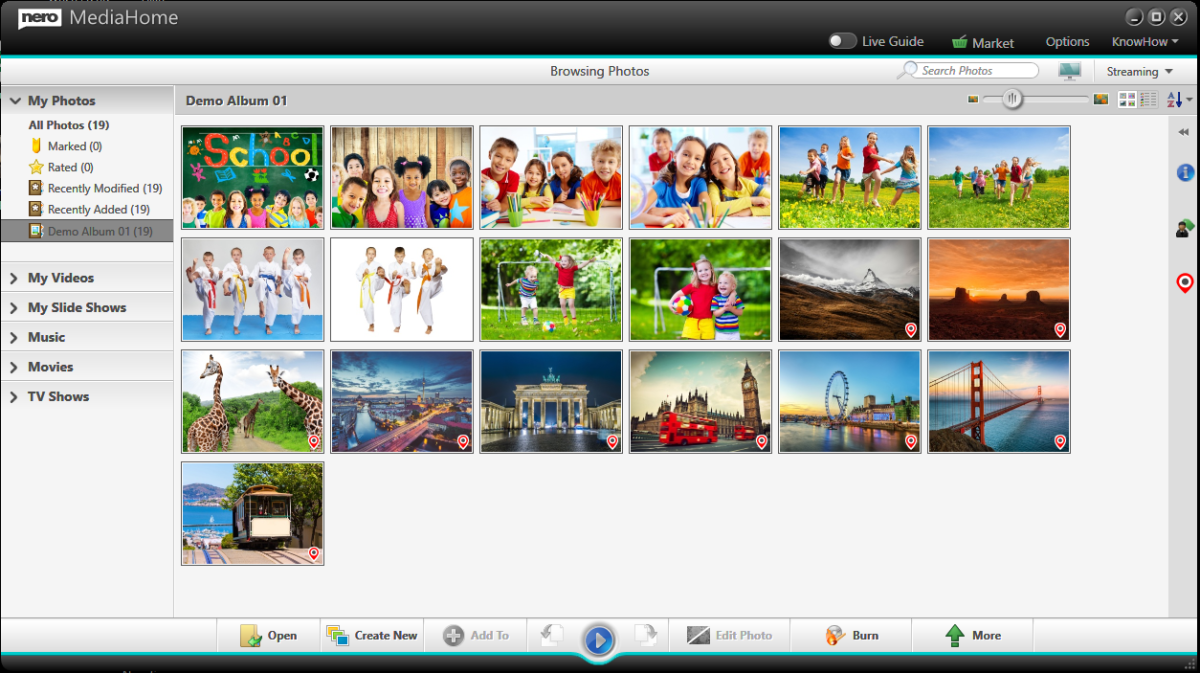Open the Info panel on the right sidebar
1200x673 pixels.
click(1183, 172)
